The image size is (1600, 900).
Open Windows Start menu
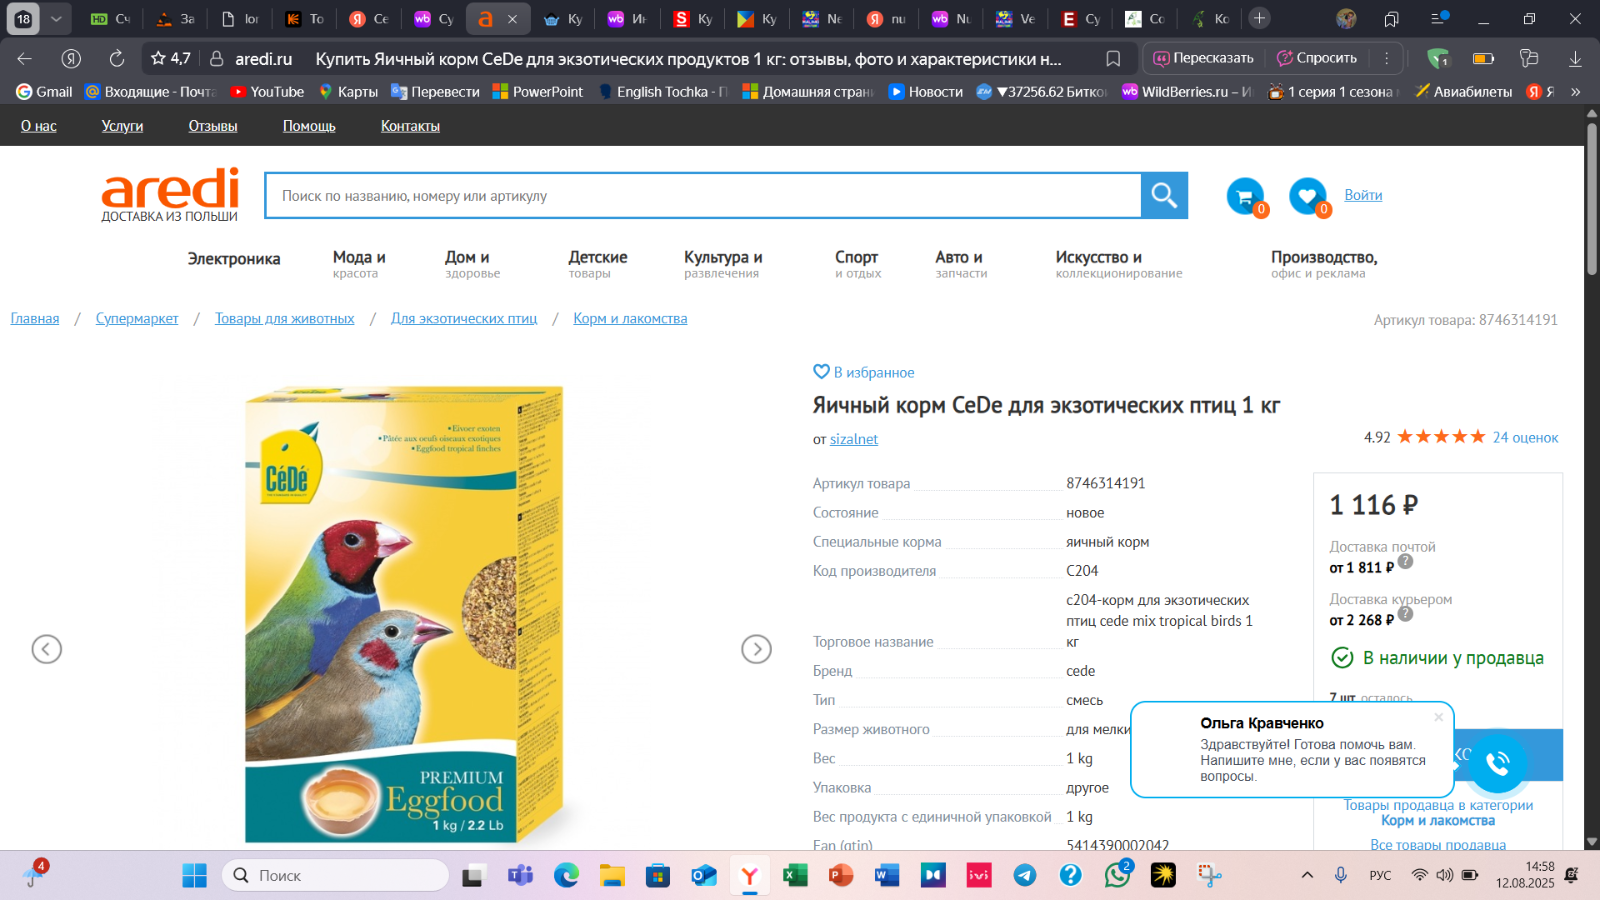point(194,875)
